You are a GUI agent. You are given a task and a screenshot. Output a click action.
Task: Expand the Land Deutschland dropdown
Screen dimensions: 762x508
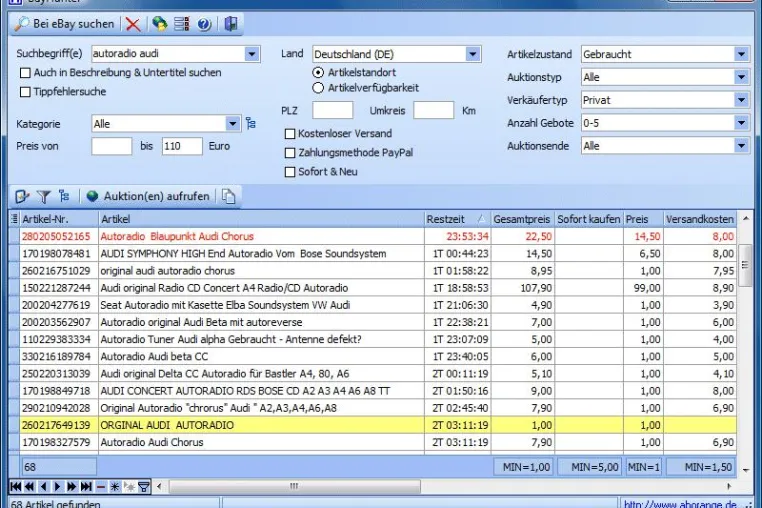(x=472, y=54)
